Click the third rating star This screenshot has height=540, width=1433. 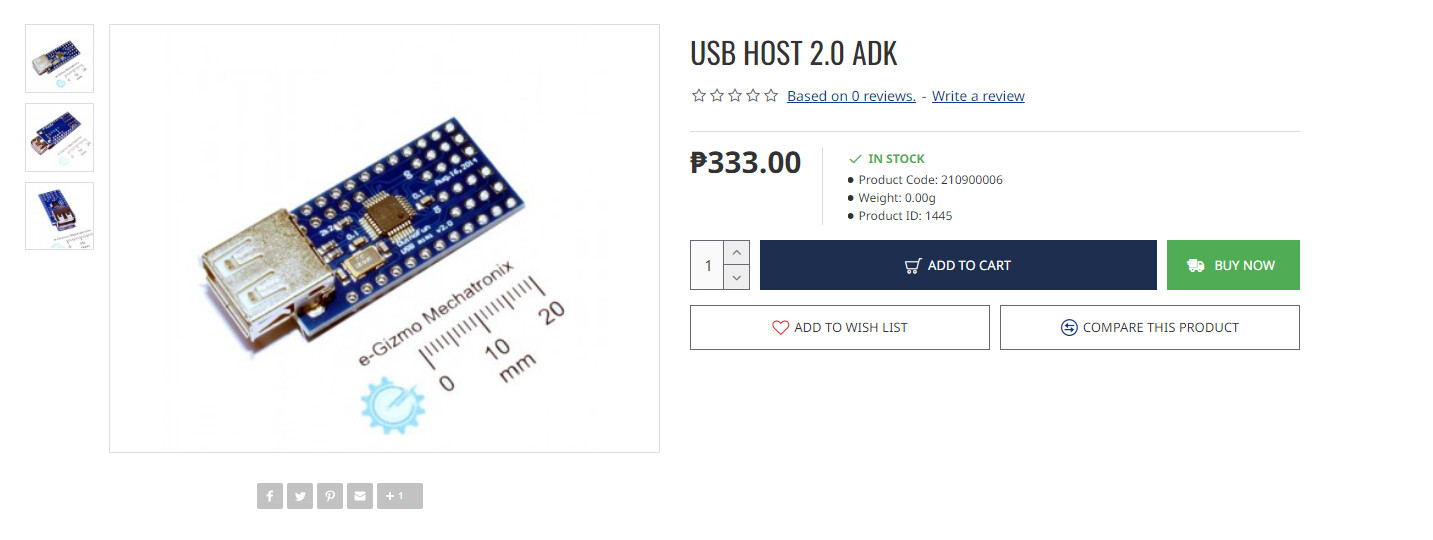pyautogui.click(x=735, y=96)
